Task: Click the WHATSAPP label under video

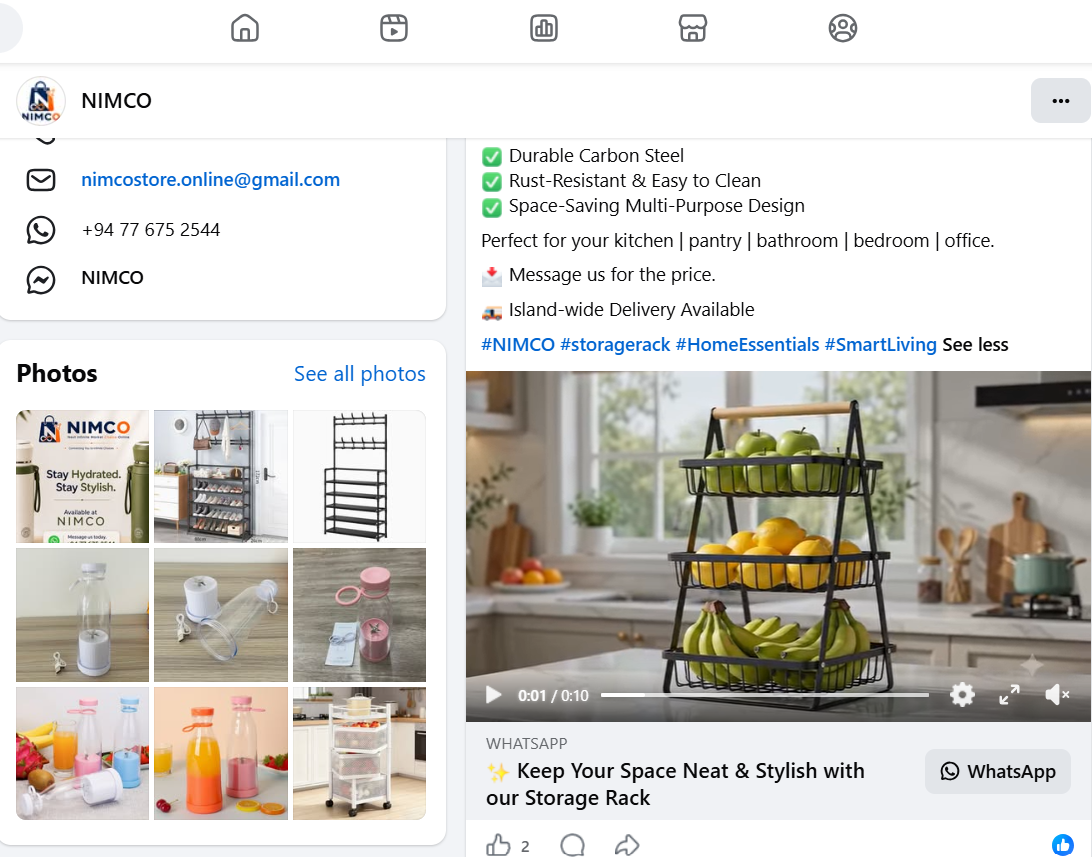Action: tap(526, 744)
